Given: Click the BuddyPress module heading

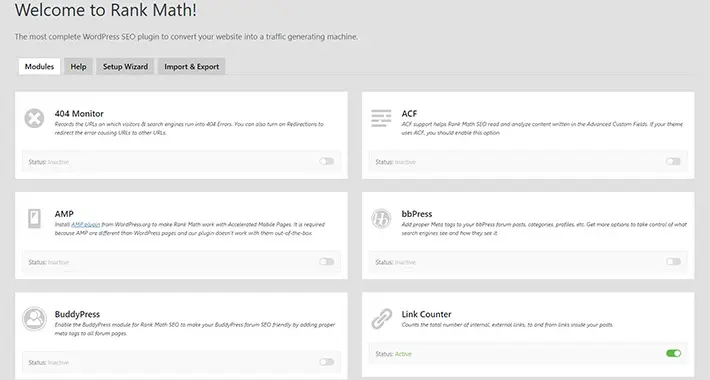Looking at the screenshot, I should [77, 314].
